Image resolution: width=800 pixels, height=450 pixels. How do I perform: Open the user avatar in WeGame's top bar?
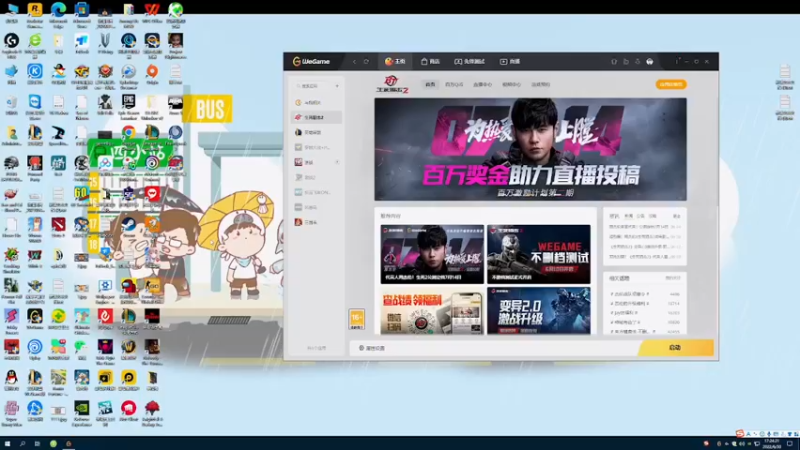pos(649,61)
